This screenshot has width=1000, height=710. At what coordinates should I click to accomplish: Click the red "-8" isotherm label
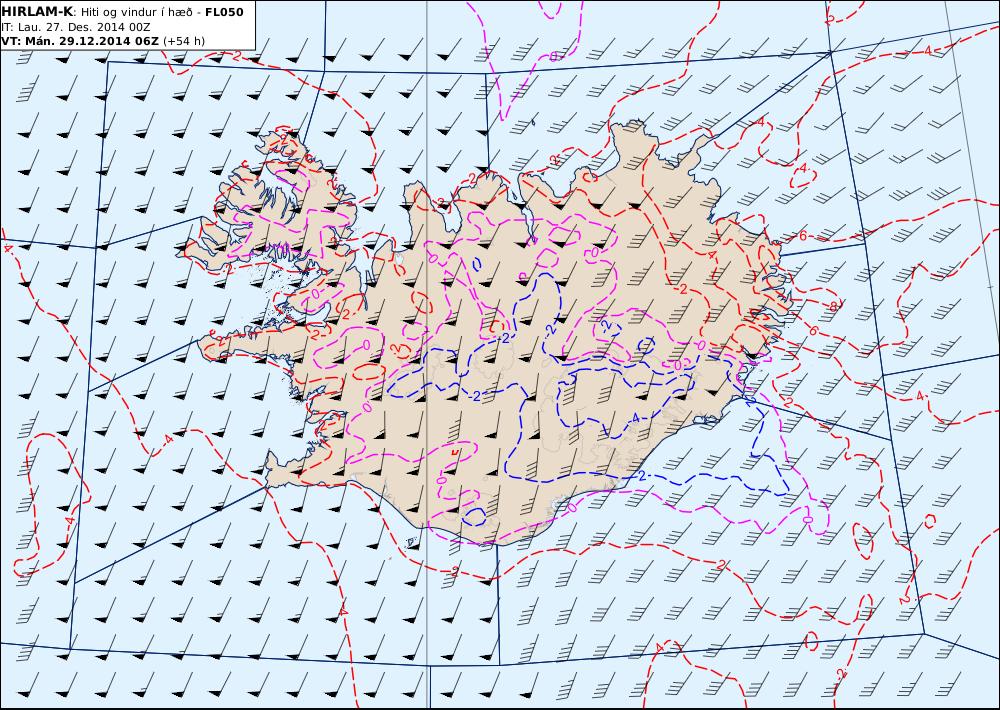click(832, 307)
